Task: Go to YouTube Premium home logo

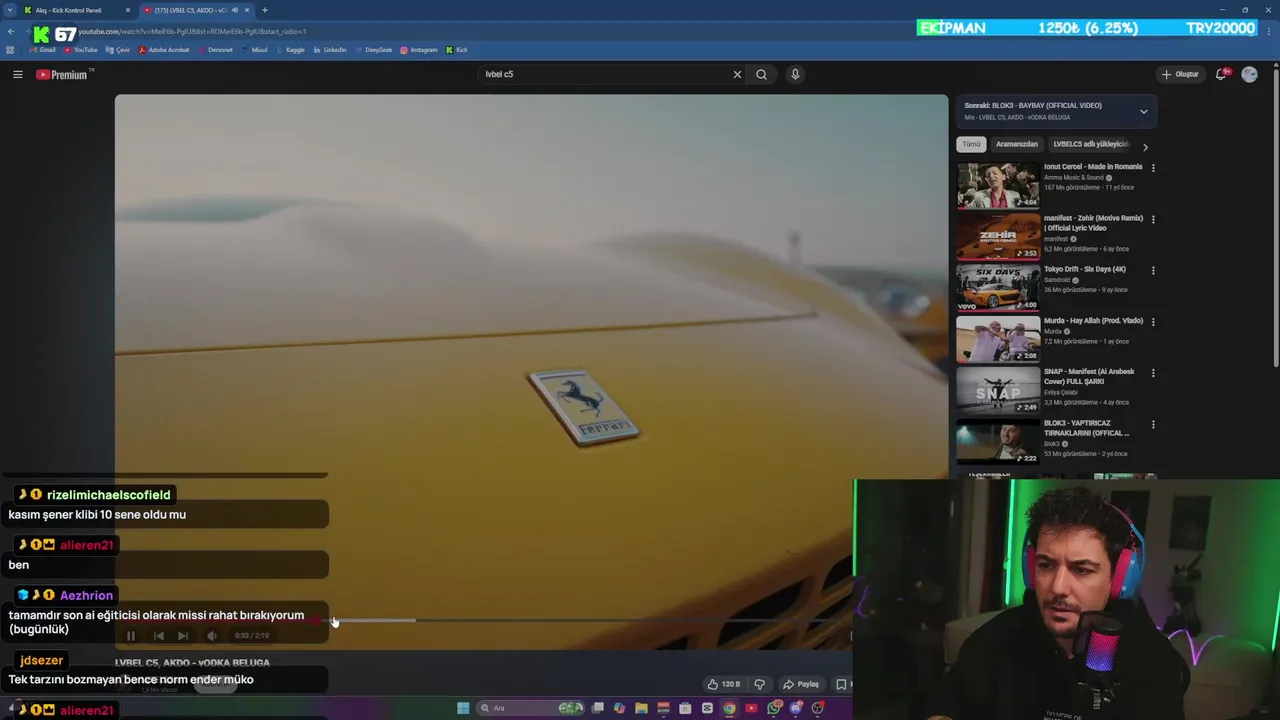Action: click(x=62, y=74)
